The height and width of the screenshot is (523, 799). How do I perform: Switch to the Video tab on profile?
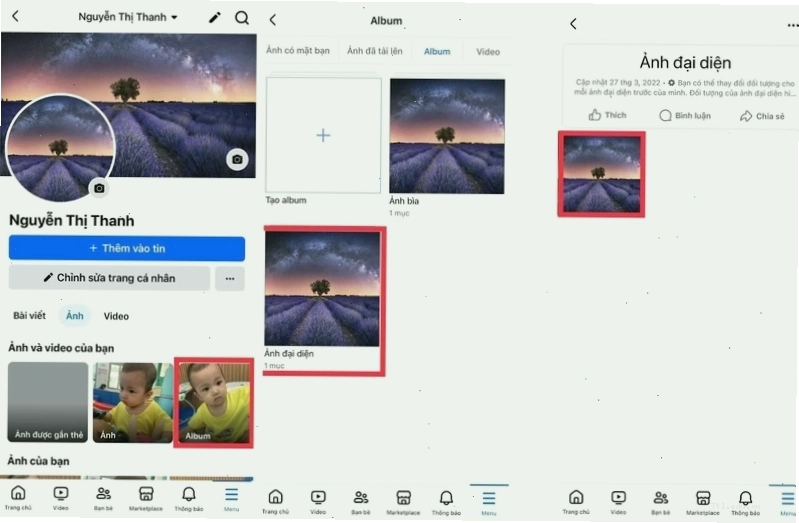click(x=116, y=316)
